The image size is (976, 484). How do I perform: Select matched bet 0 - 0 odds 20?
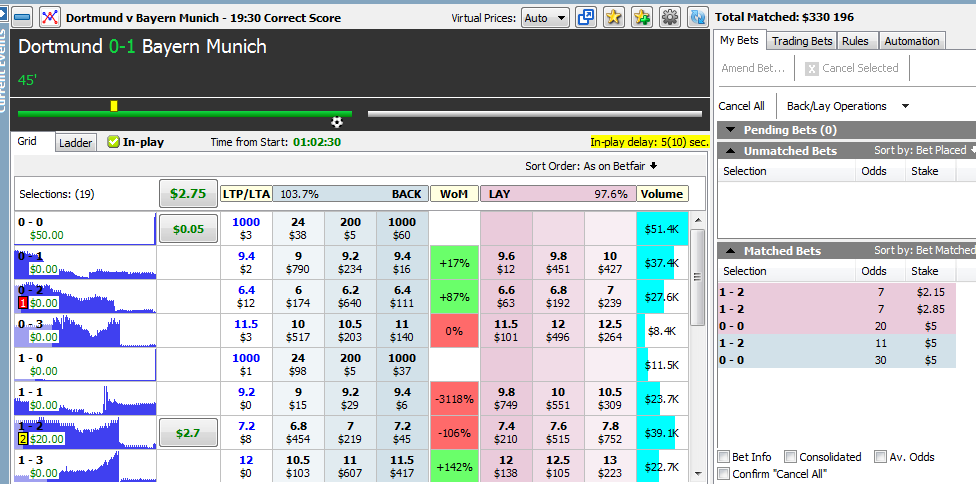(837, 326)
